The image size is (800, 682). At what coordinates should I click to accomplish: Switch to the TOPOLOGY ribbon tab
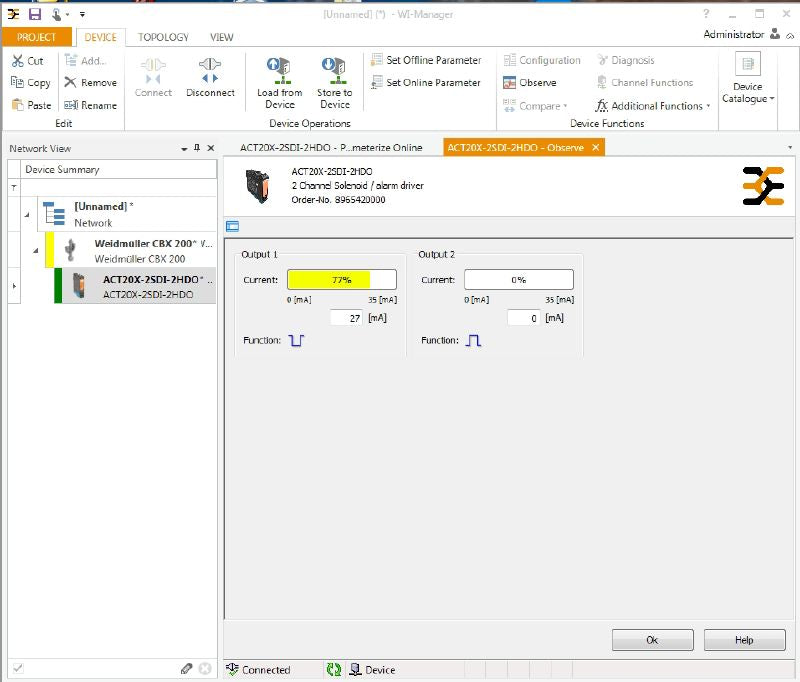pos(163,37)
